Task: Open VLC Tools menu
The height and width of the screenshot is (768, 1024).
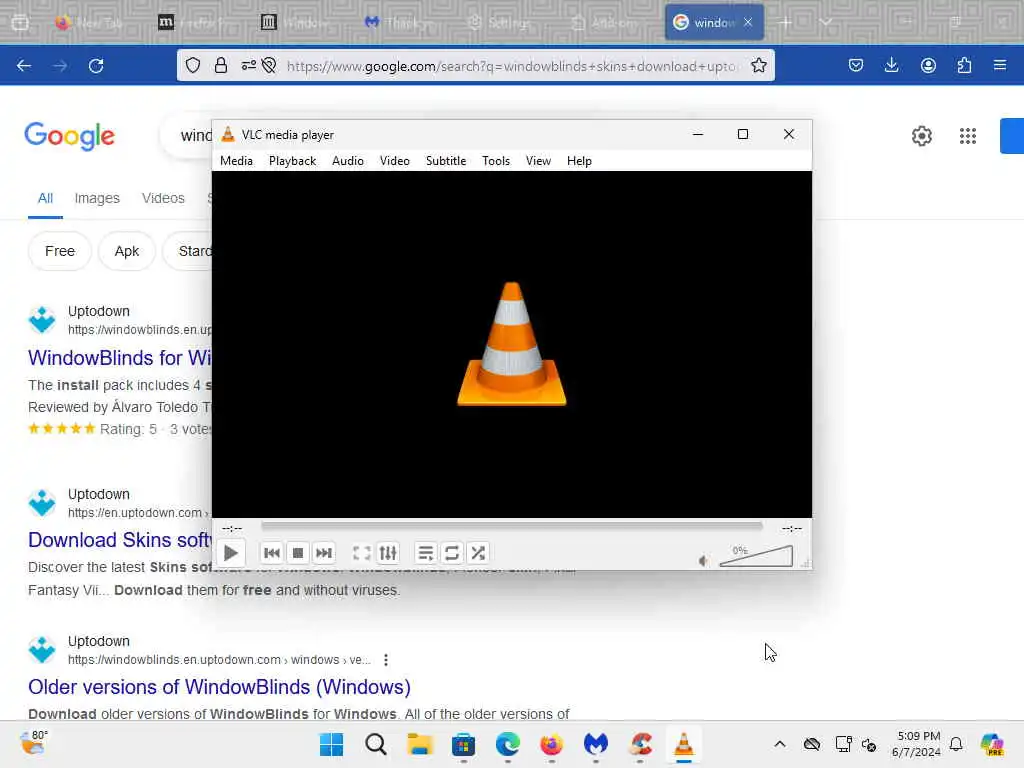Action: click(496, 161)
